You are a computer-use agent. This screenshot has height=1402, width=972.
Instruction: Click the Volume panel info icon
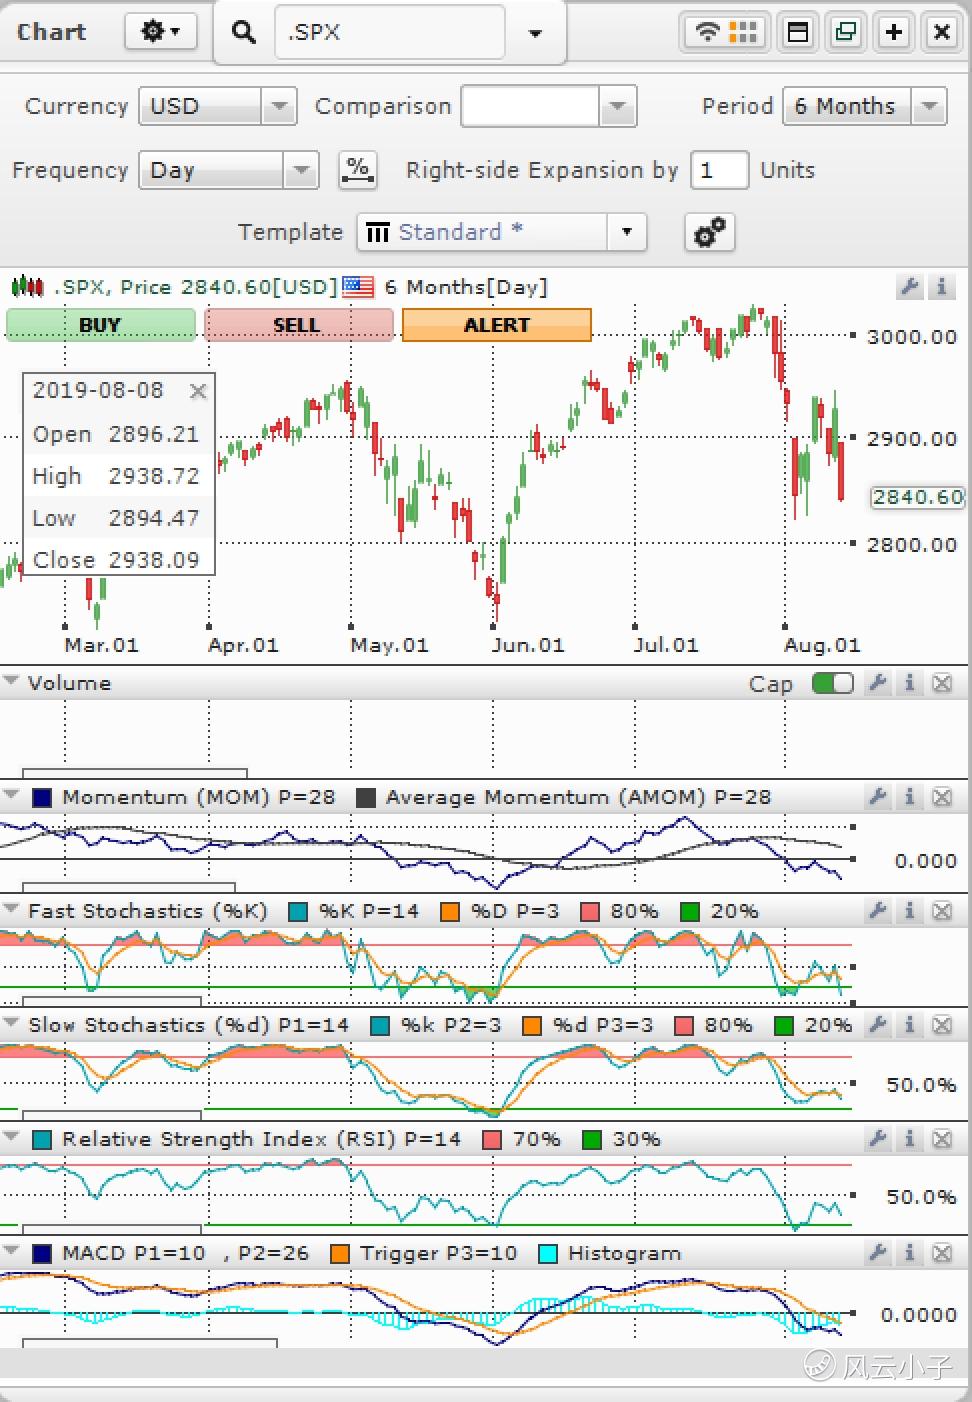click(x=910, y=683)
